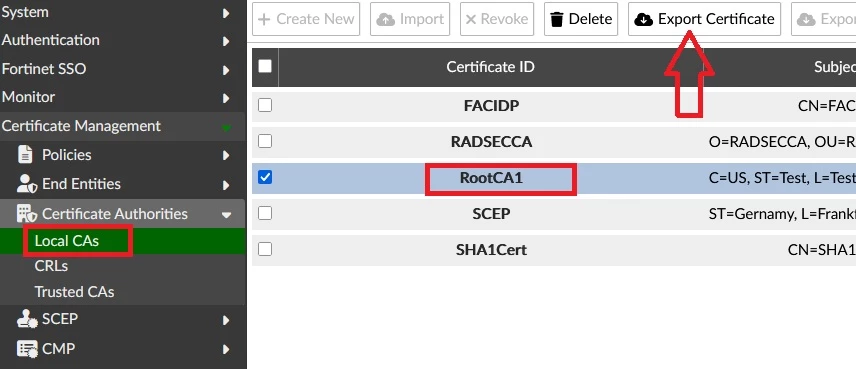Expand the CMP sidebar arrow

226,349
